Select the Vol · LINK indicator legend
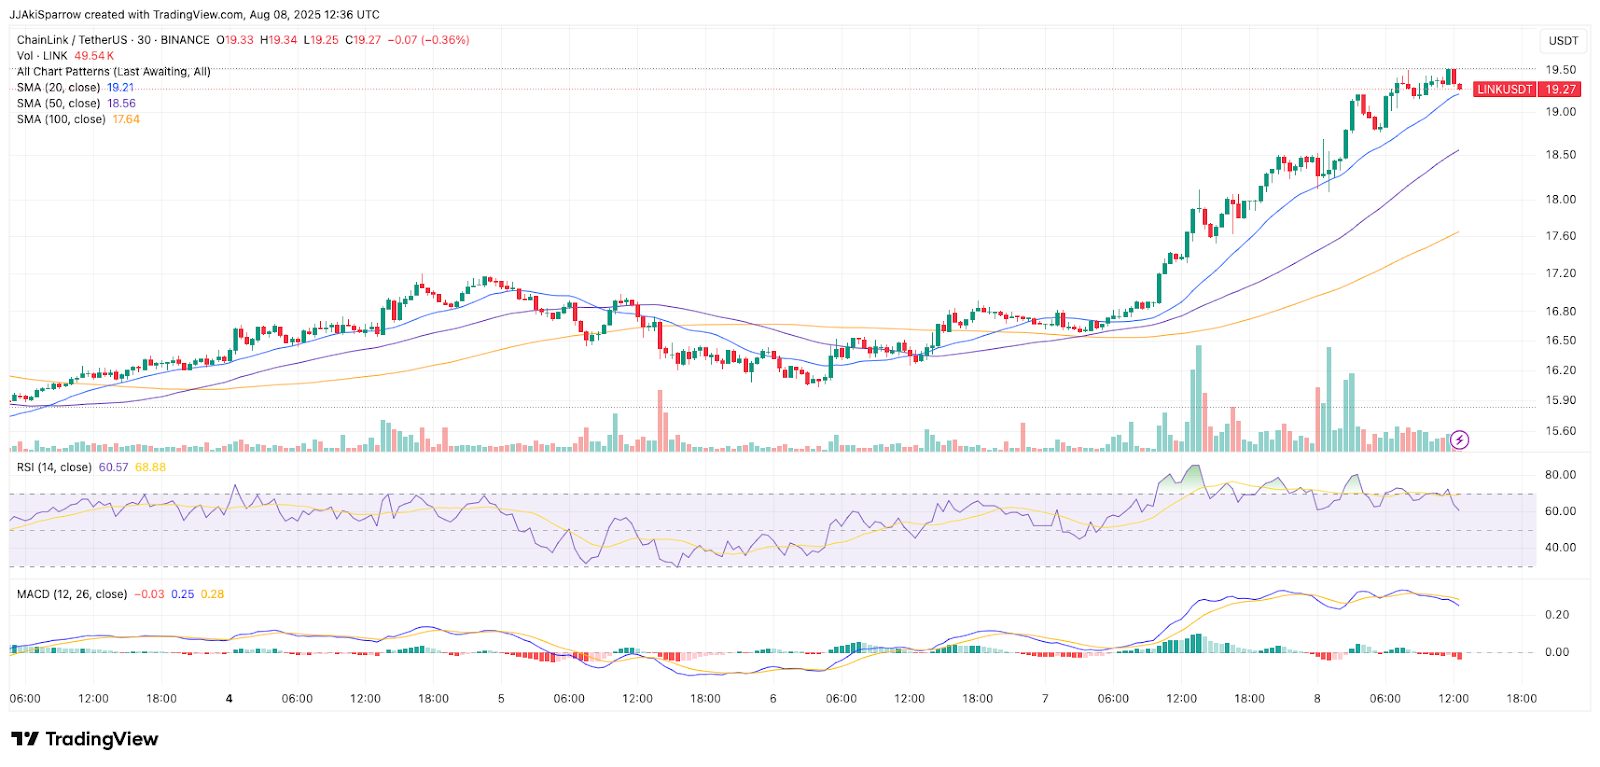Viewport: 1600px width, 767px height. click(42, 56)
